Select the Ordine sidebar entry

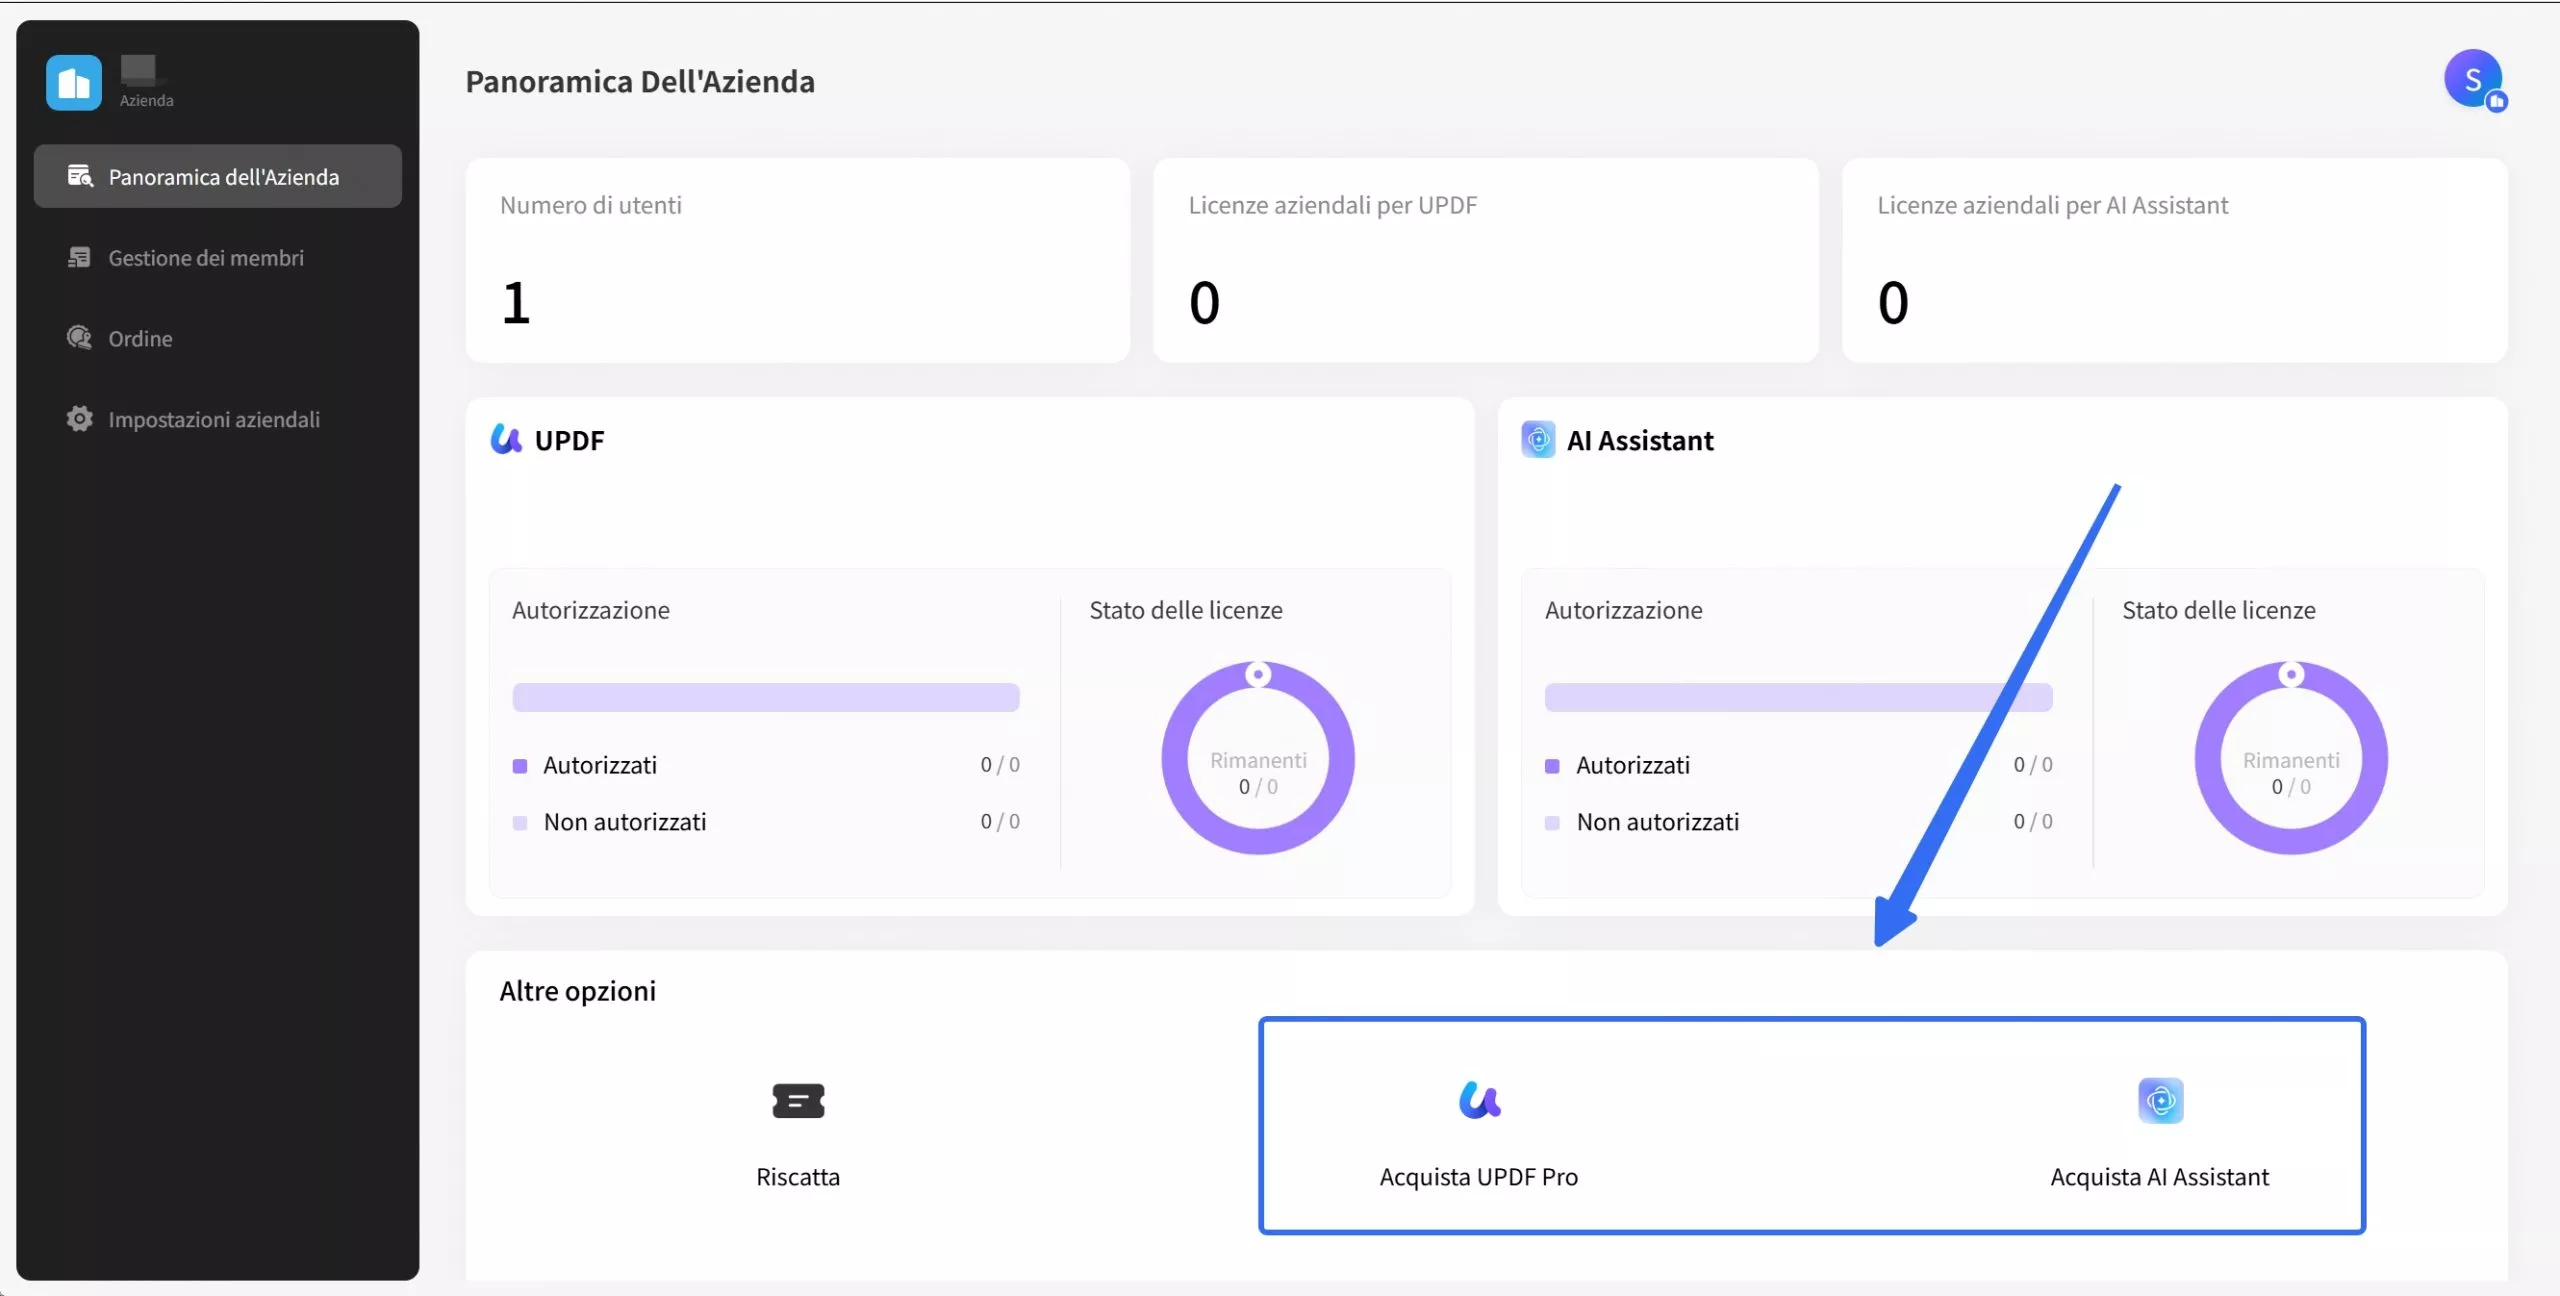pyautogui.click(x=140, y=338)
